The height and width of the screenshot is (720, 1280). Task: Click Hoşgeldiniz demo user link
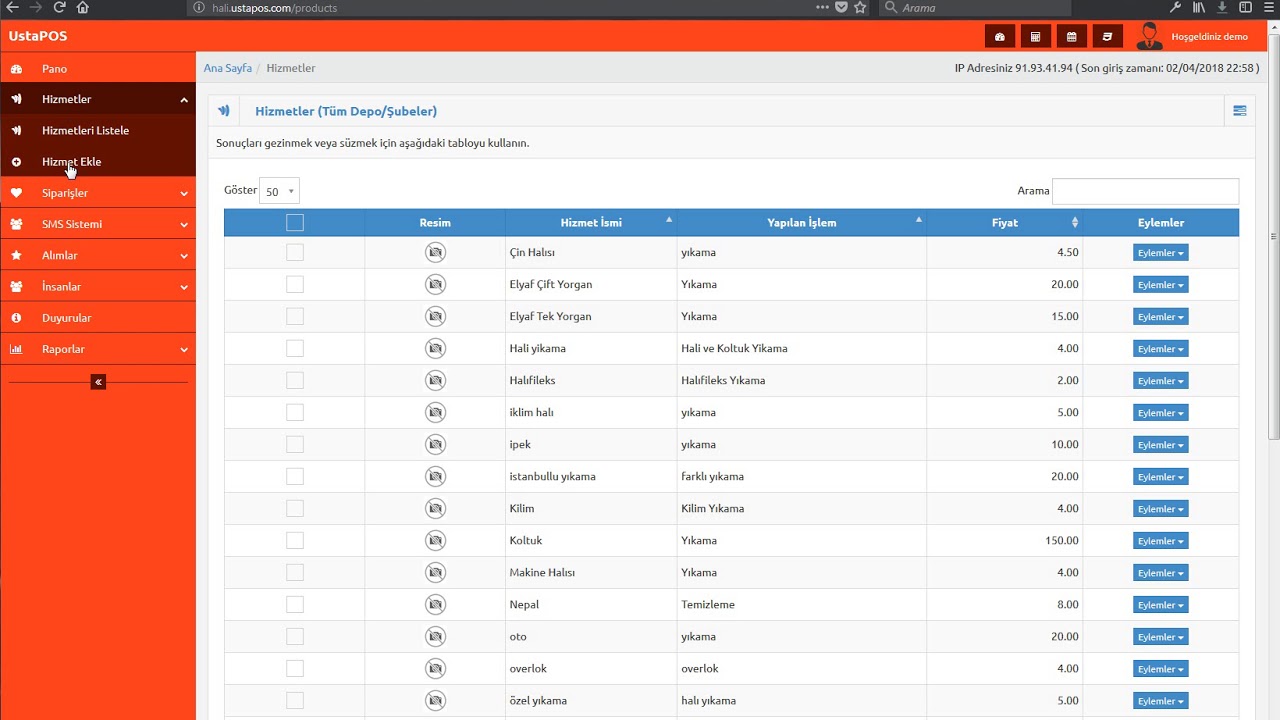(1209, 37)
